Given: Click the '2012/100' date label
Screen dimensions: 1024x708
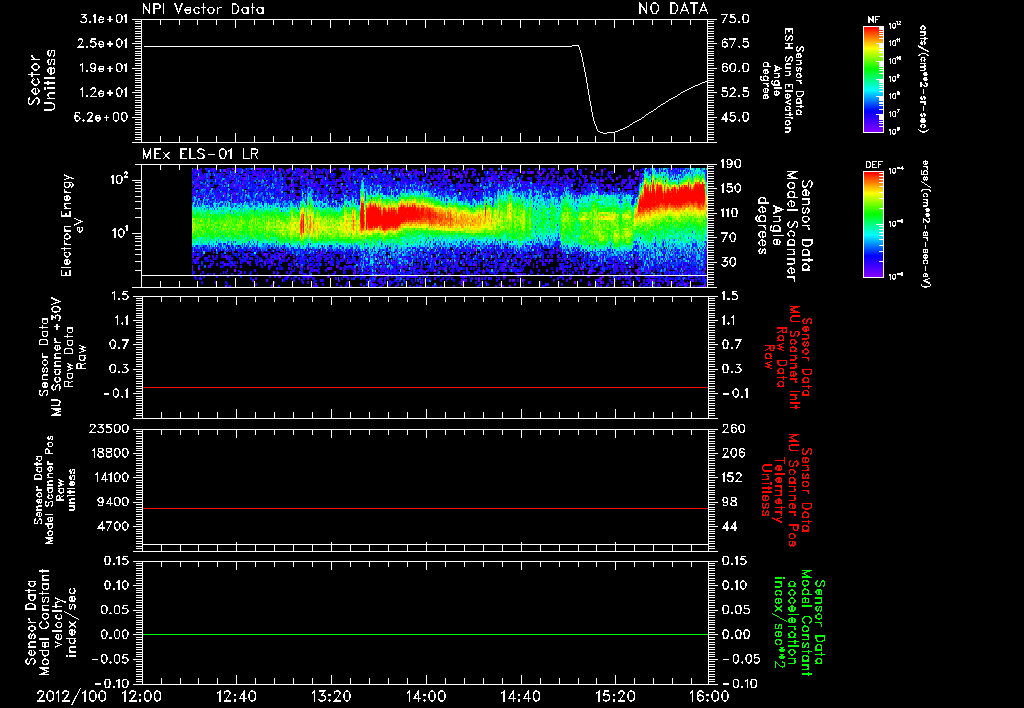Looking at the screenshot, I should pyautogui.click(x=71, y=696).
